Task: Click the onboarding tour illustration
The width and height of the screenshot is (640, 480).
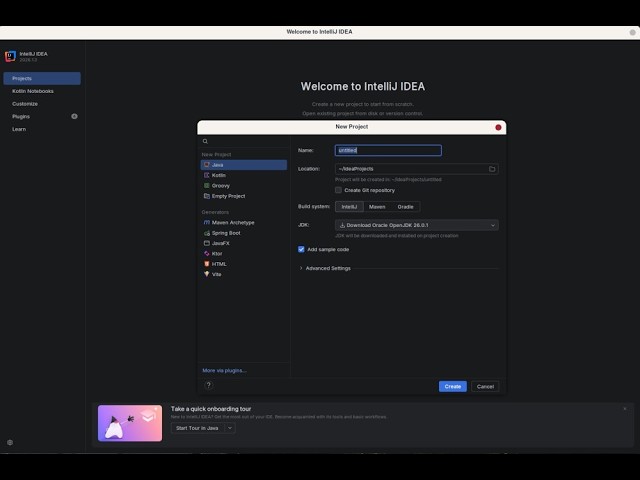Action: (130, 423)
